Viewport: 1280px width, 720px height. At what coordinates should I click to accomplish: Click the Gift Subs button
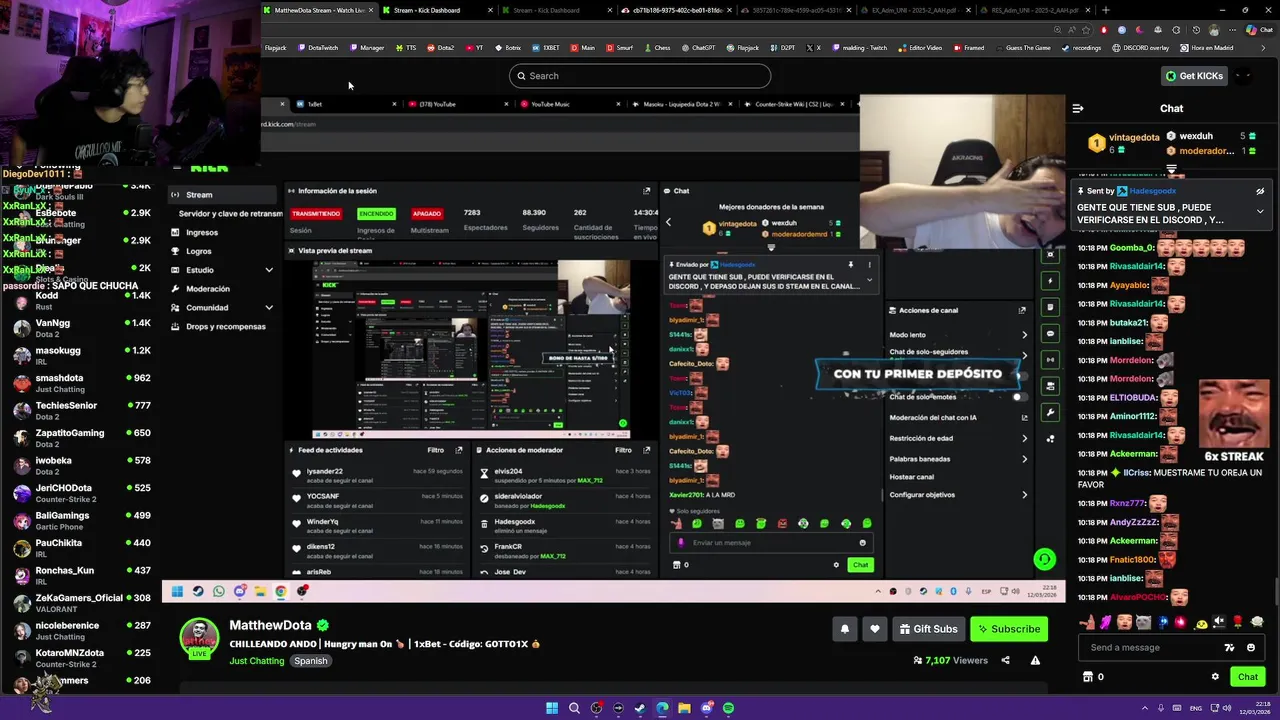tap(928, 629)
